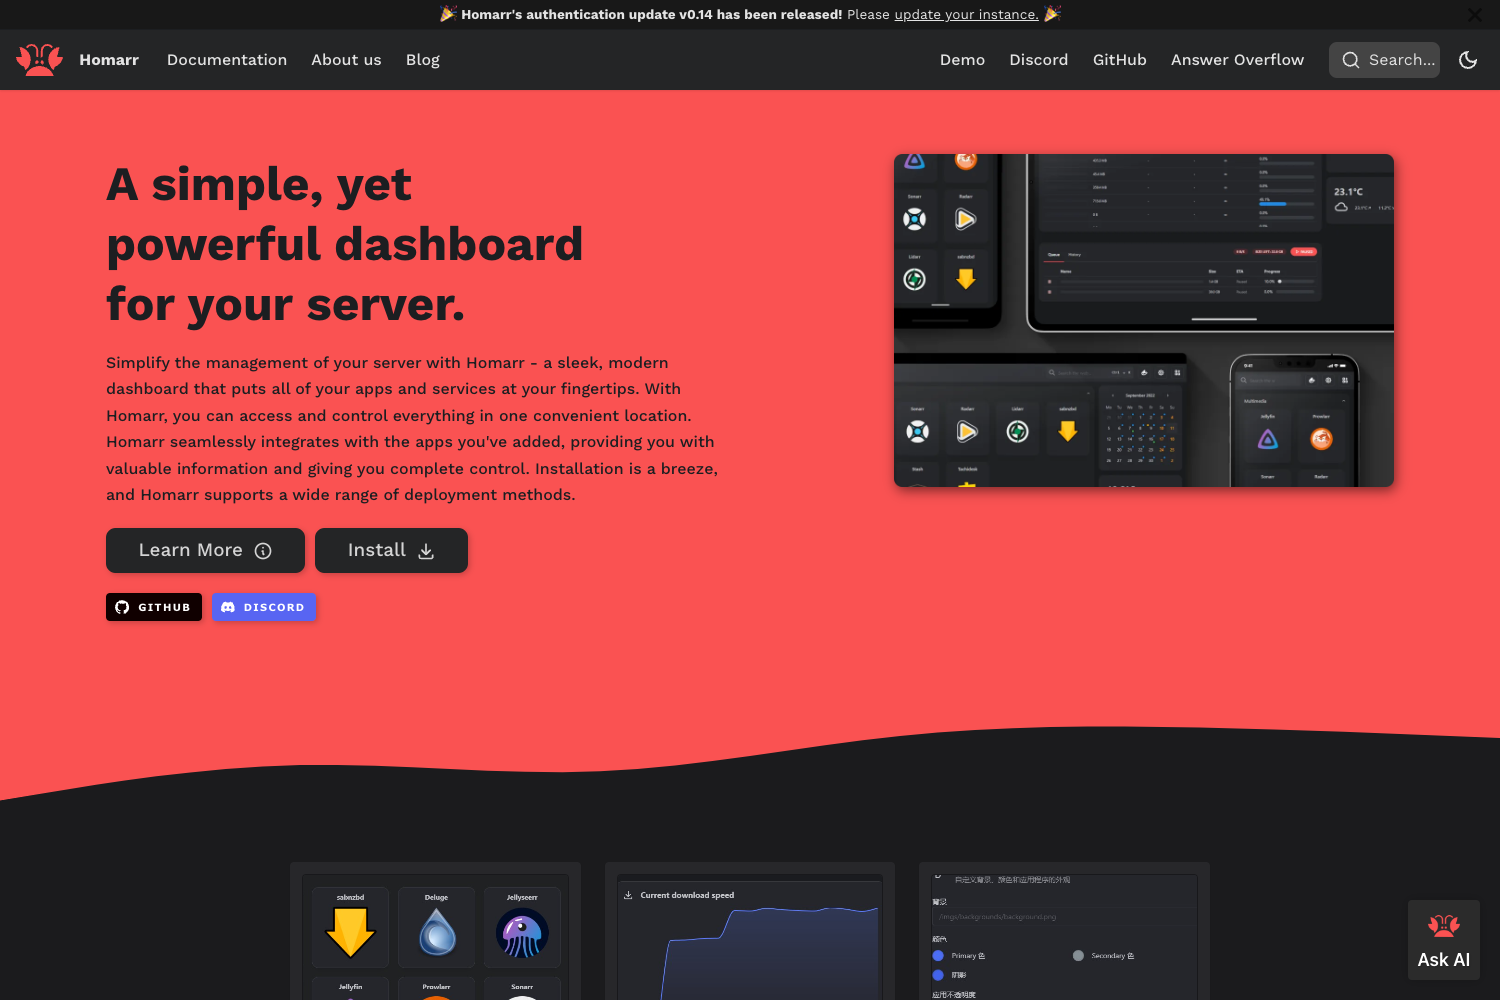This screenshot has width=1500, height=1000.
Task: Pick the Primary color swatch
Action: coord(937,955)
